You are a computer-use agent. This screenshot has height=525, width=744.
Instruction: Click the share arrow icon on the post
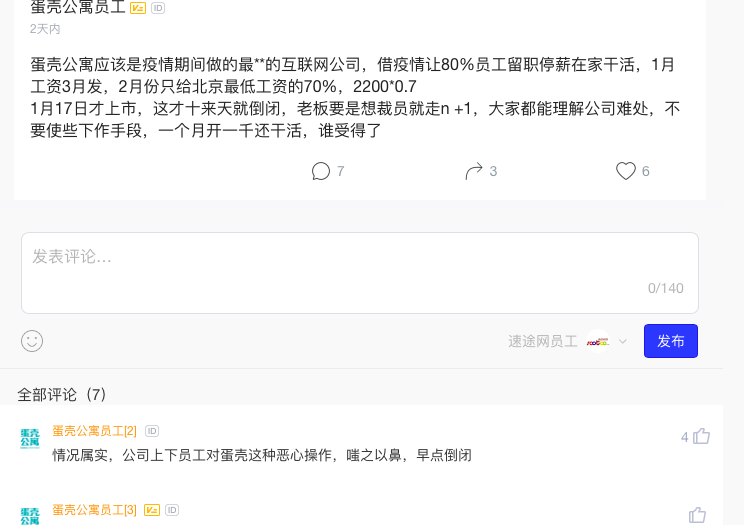474,171
